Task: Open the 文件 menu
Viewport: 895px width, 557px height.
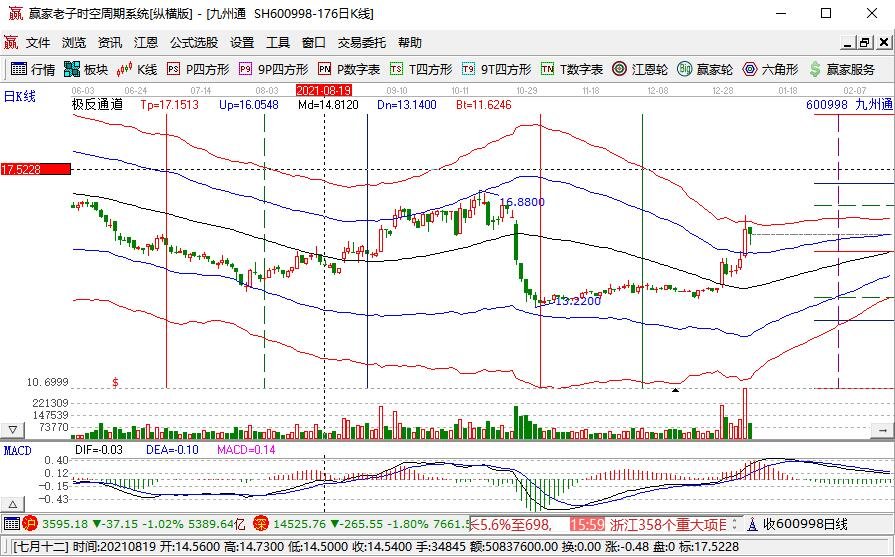Action: click(38, 43)
